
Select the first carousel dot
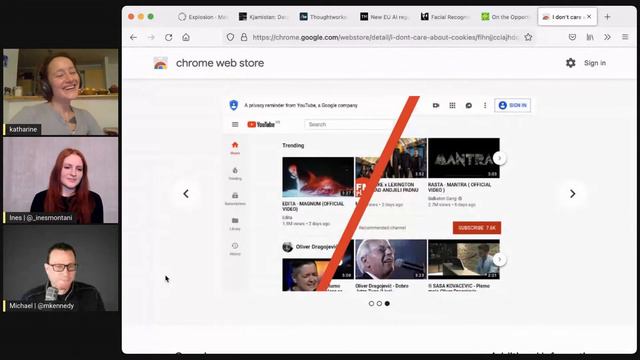coord(371,304)
